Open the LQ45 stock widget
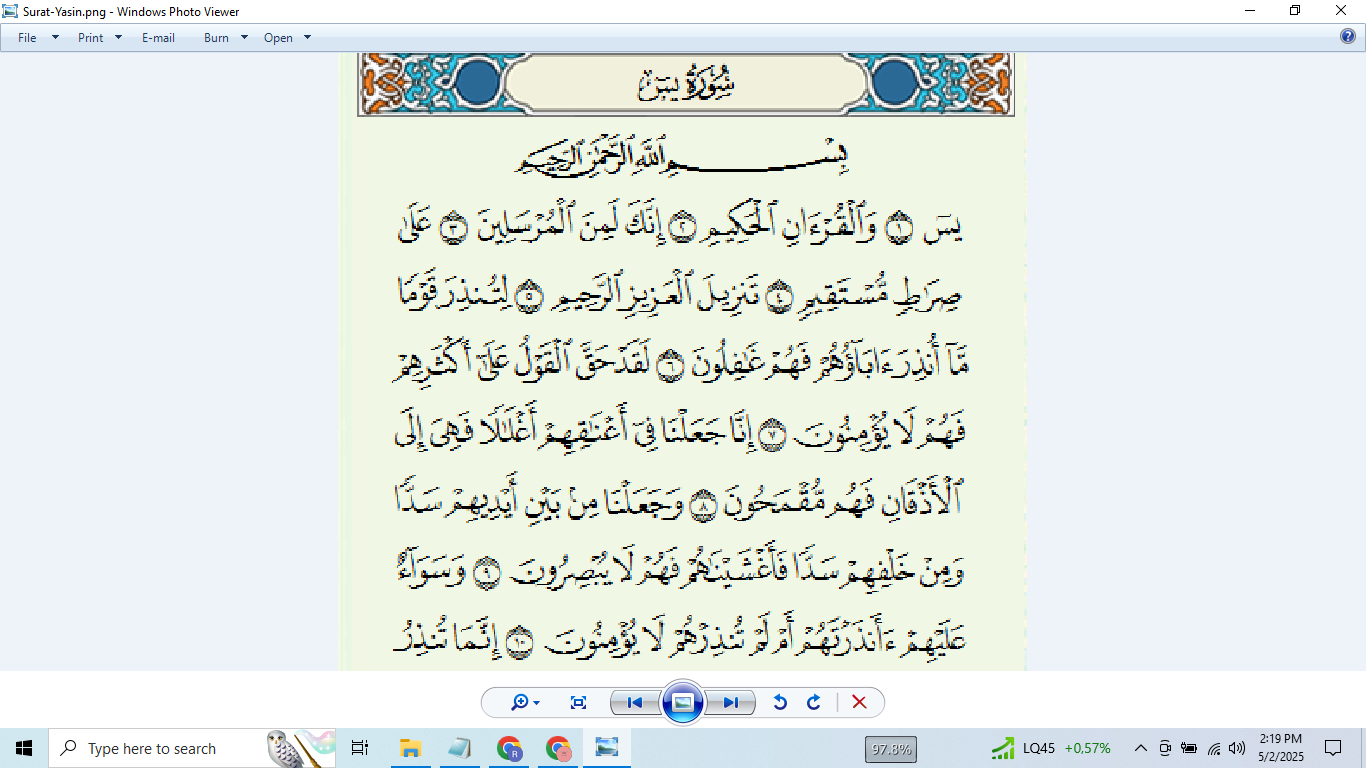This screenshot has height=768, width=1366. pyautogui.click(x=1051, y=748)
